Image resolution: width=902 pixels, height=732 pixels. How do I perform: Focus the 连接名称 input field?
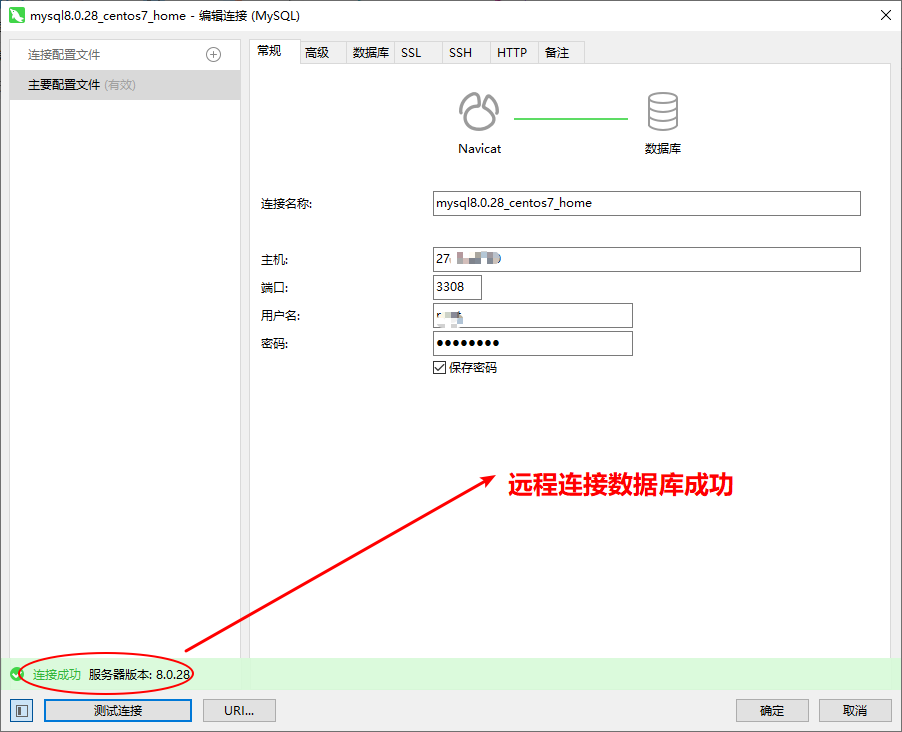(647, 204)
